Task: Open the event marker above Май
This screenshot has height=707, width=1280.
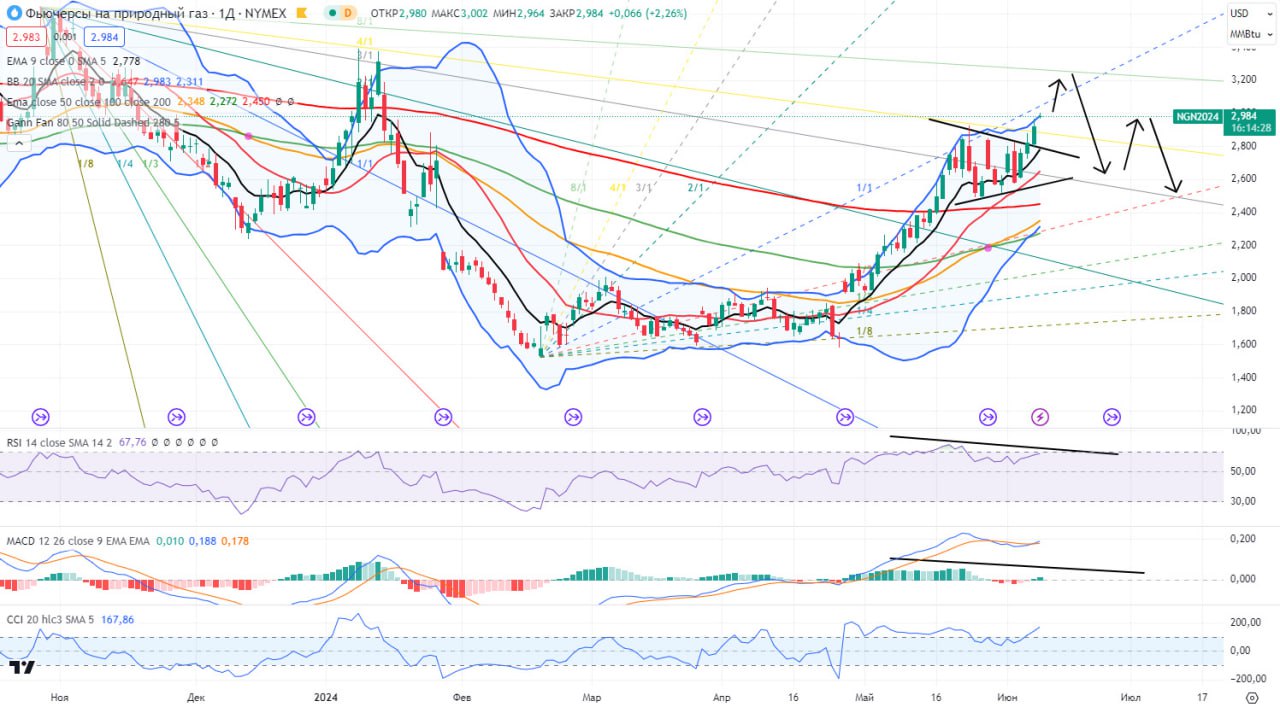Action: [x=845, y=416]
